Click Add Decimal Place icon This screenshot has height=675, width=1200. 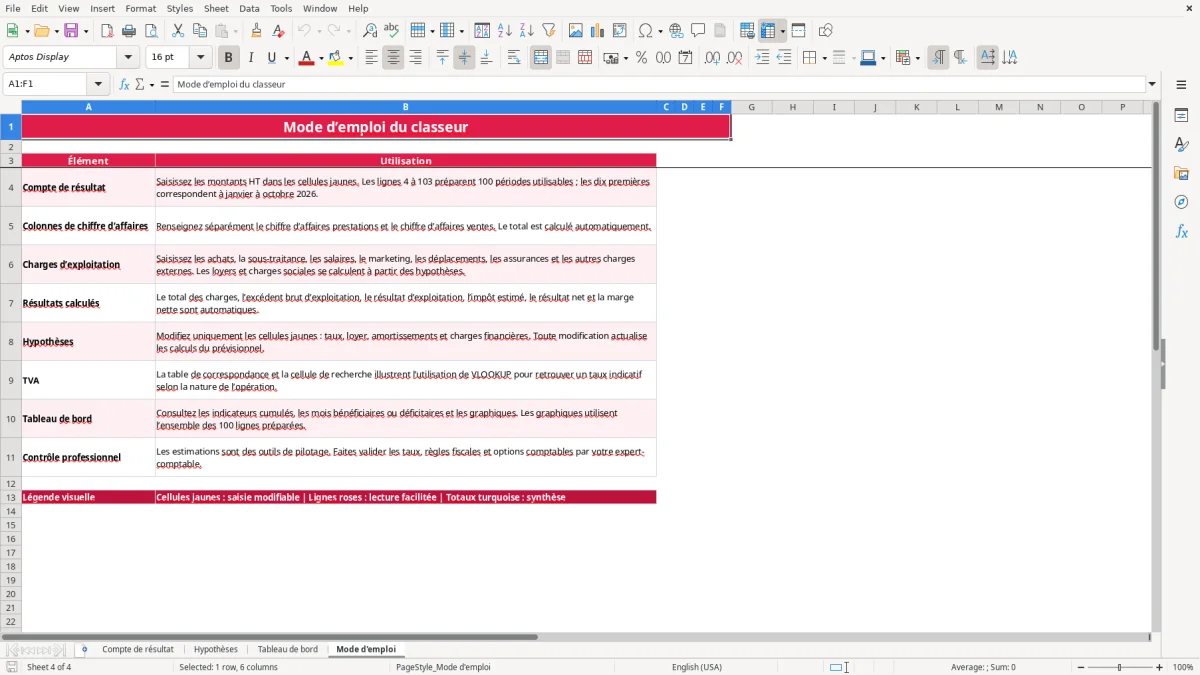(713, 58)
